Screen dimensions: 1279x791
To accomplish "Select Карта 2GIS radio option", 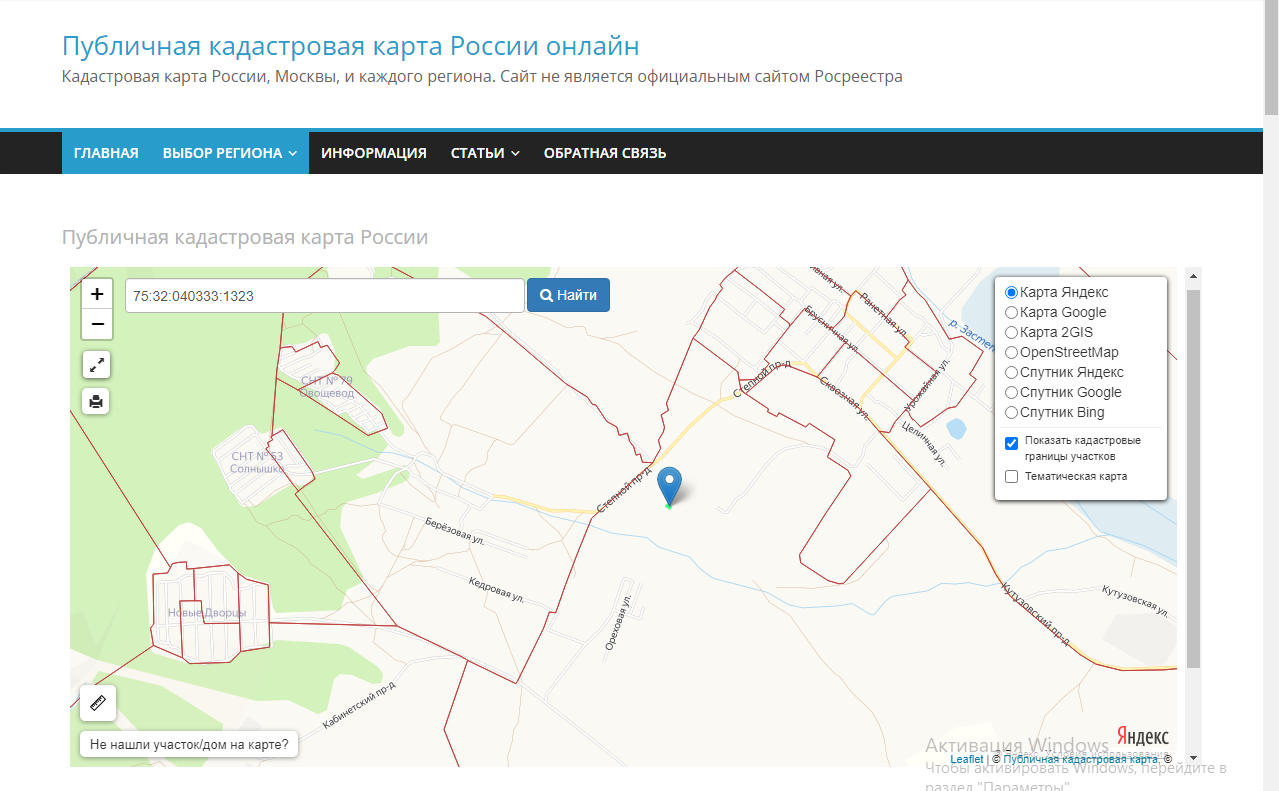I will click(1011, 333).
